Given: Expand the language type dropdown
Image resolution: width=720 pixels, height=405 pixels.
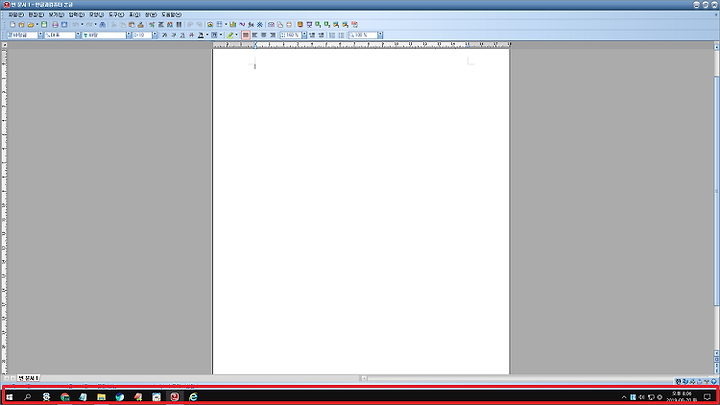Looking at the screenshot, I should coord(78,35).
